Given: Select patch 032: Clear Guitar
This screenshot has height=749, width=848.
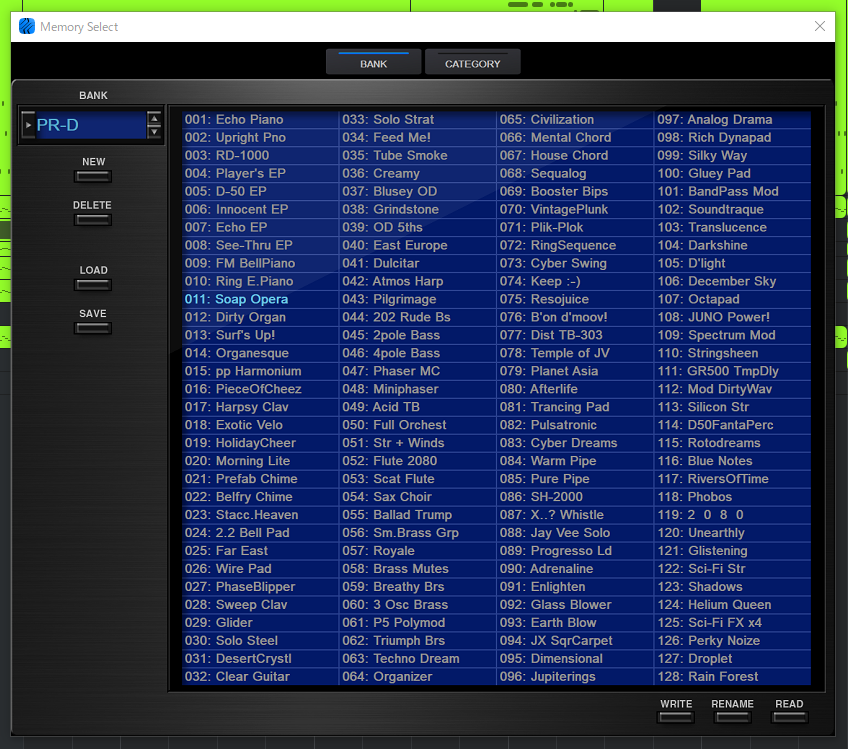Looking at the screenshot, I should click(260, 677).
